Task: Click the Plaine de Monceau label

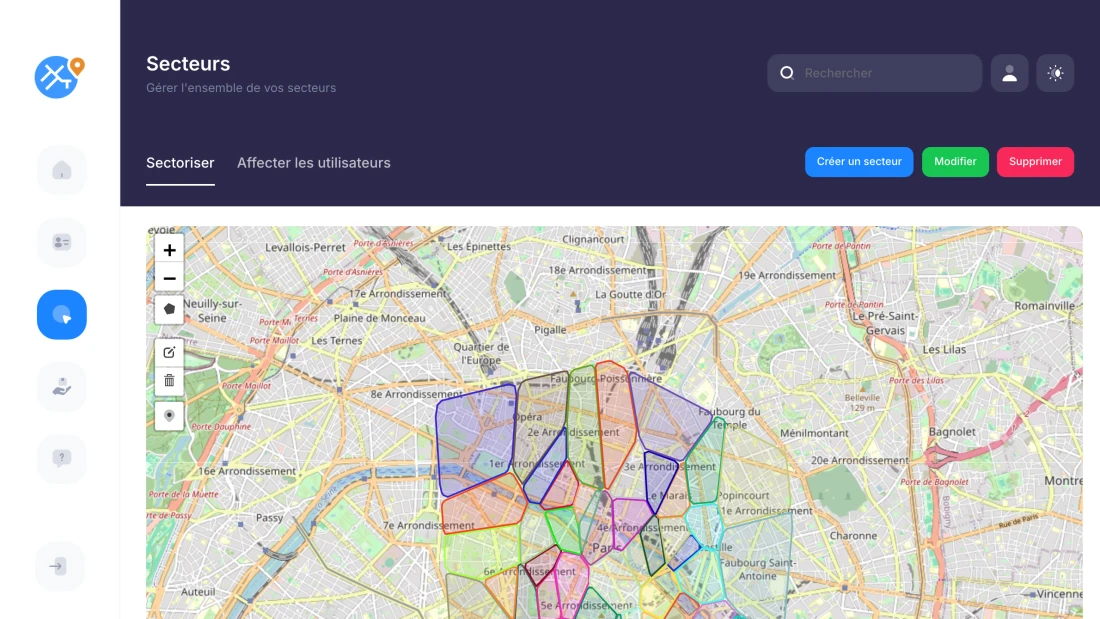Action: point(380,318)
